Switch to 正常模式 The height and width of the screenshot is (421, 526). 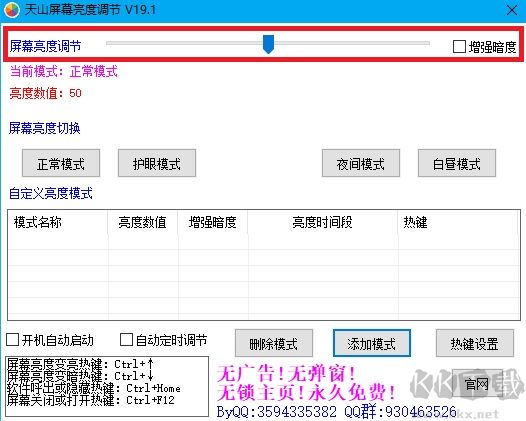pos(61,163)
